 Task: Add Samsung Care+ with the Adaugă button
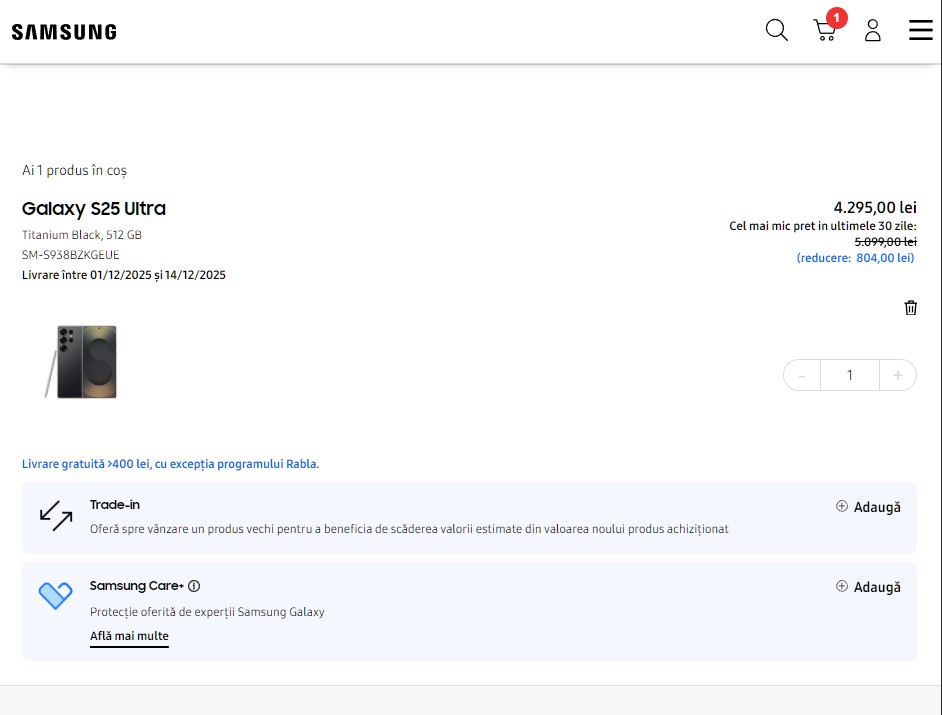pos(868,587)
